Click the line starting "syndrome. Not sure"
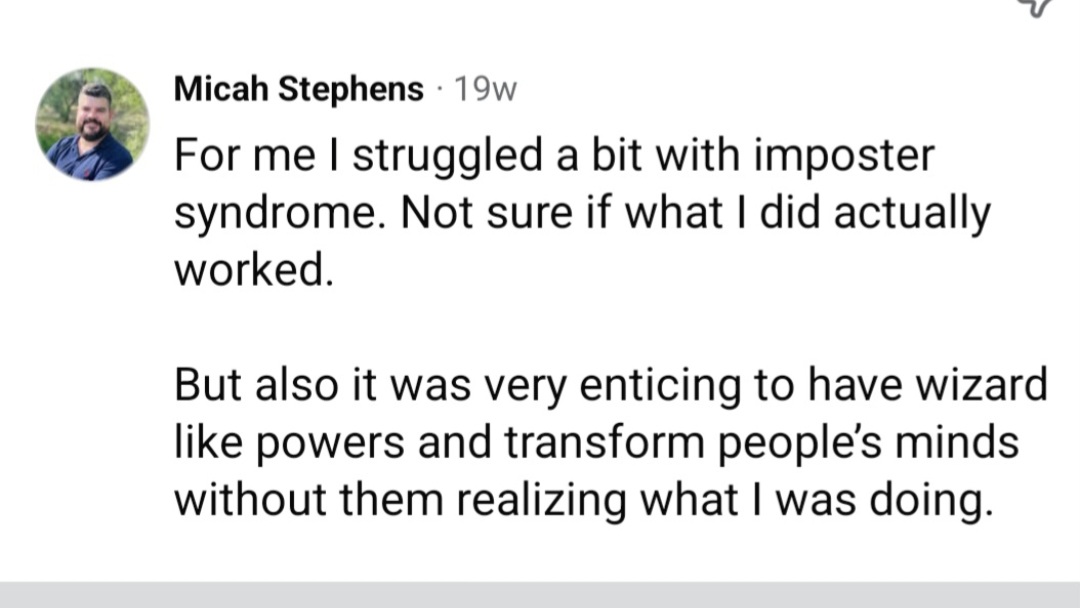 582,213
